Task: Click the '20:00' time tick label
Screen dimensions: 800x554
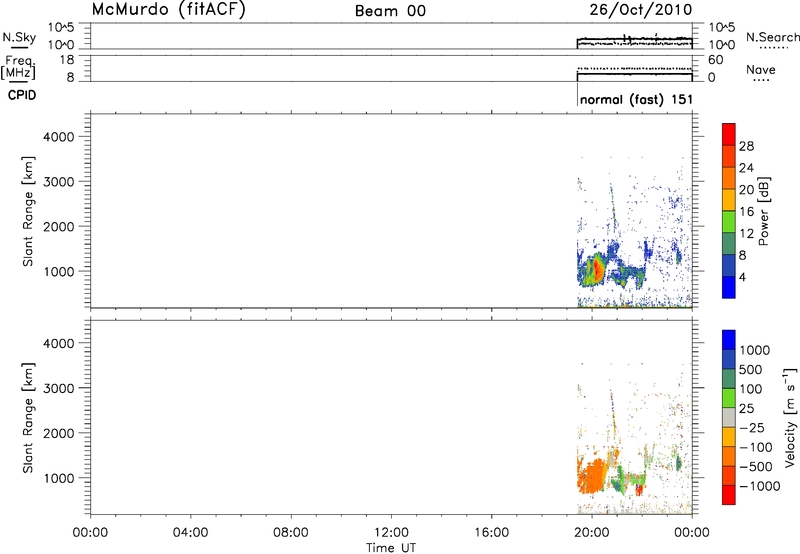Action: (591, 533)
